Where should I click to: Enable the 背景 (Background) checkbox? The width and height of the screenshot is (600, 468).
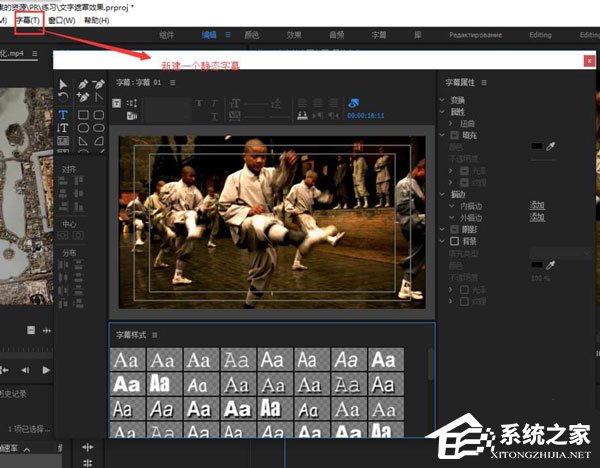pos(456,241)
